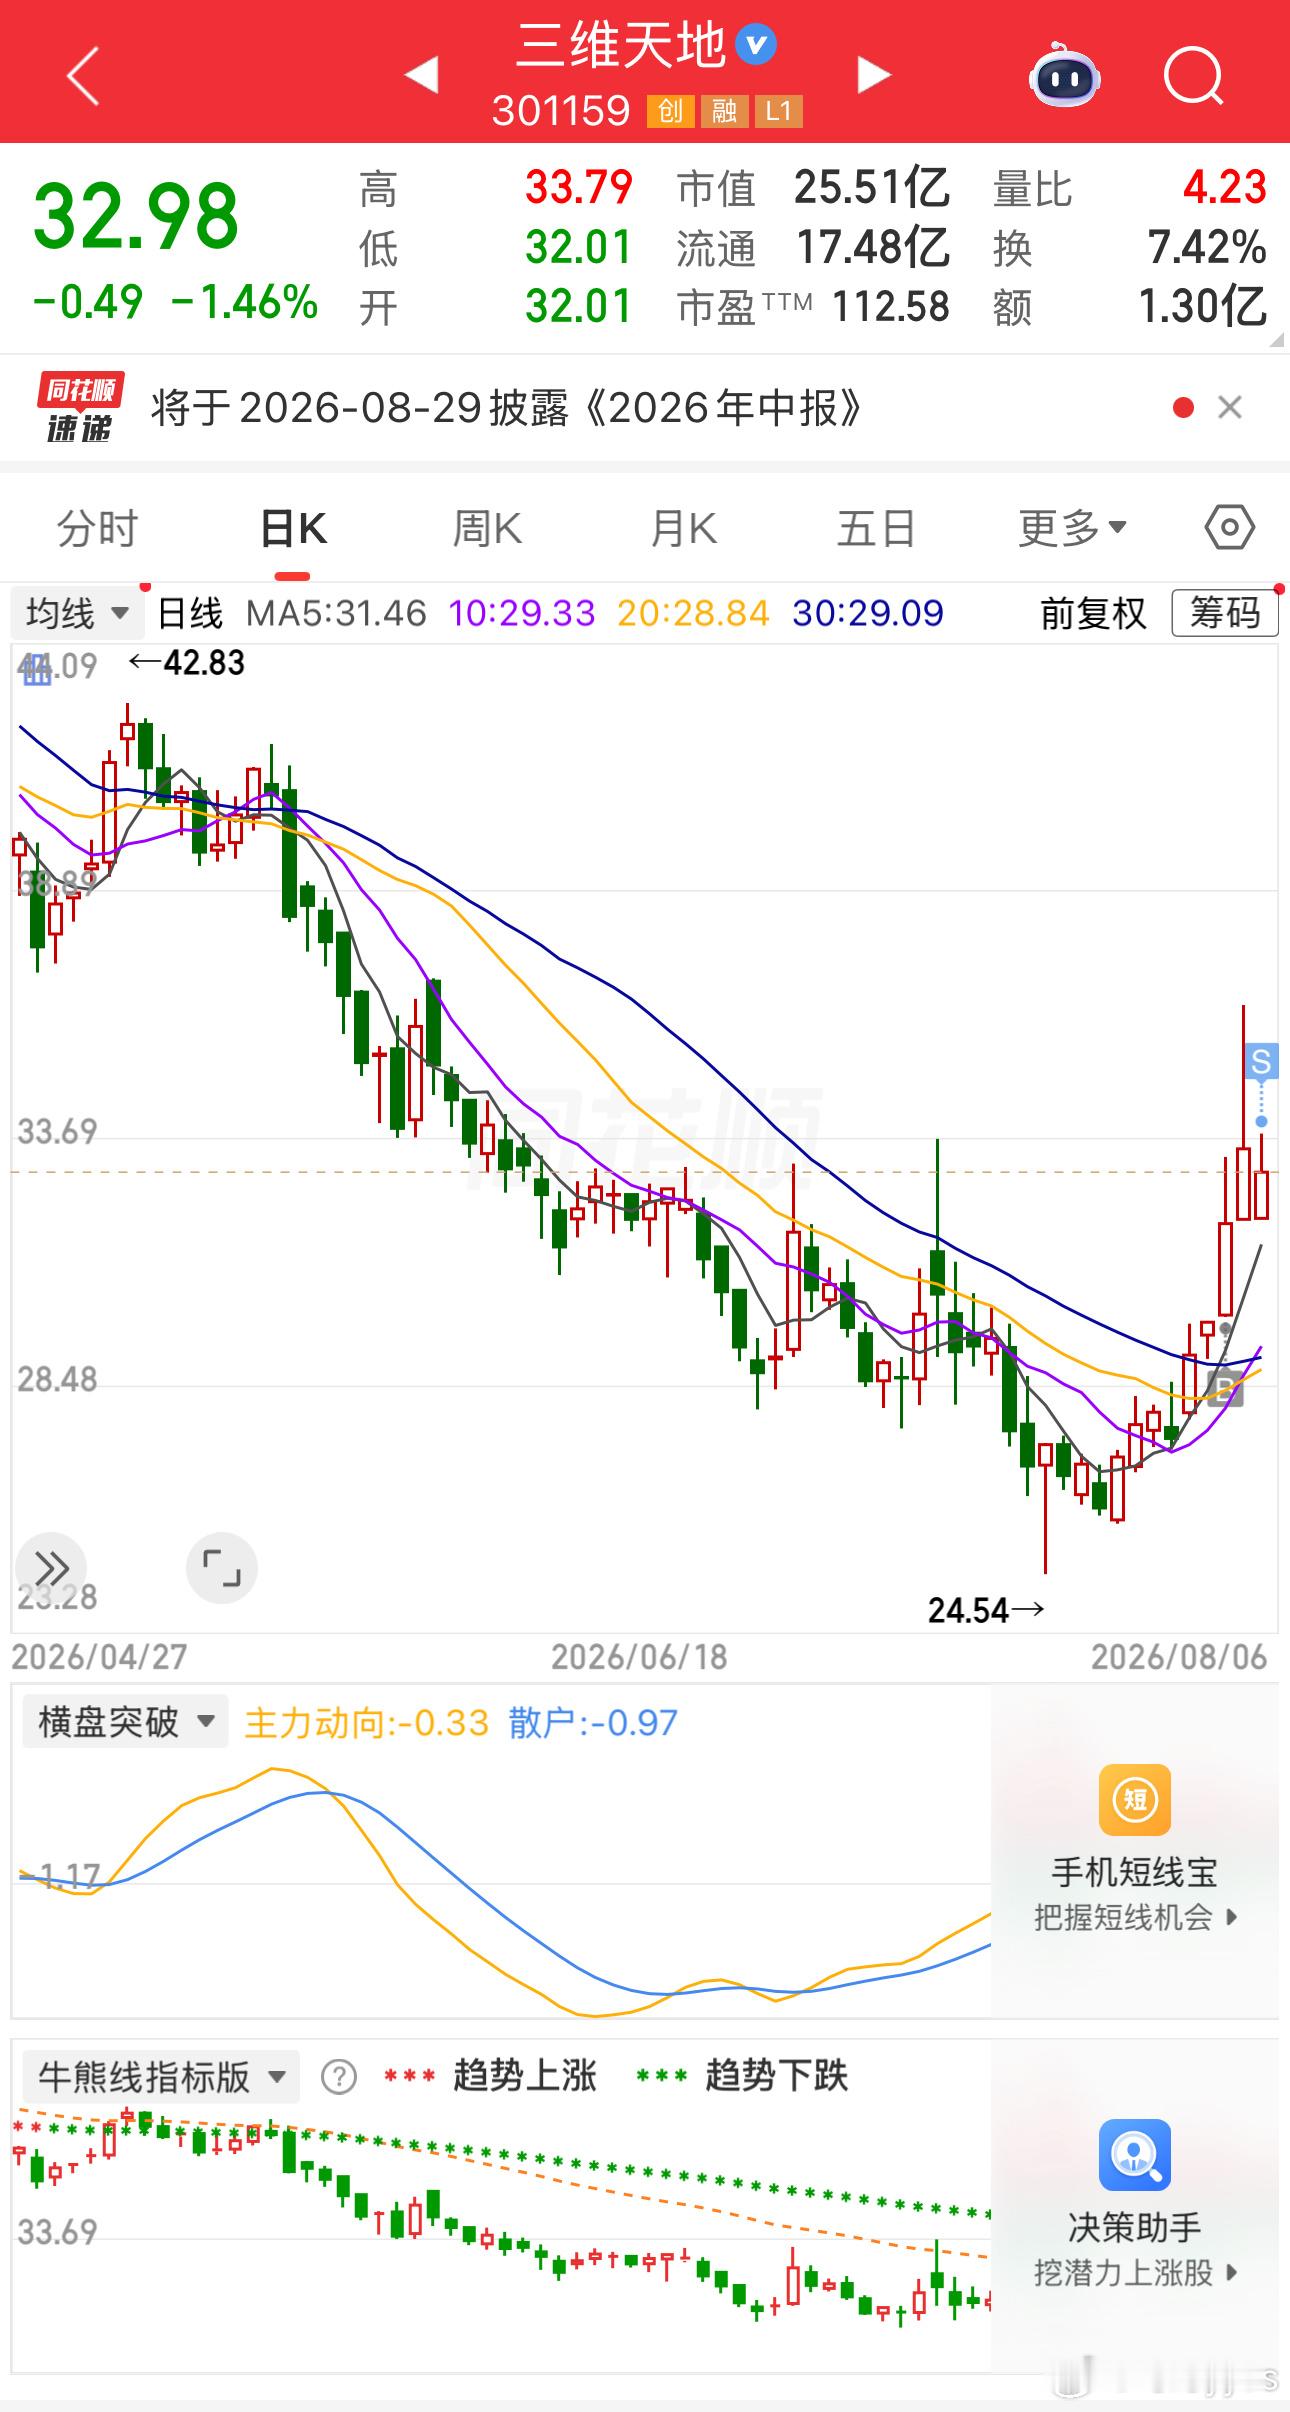The width and height of the screenshot is (1290, 2412).
Task: Tap the 融 margin tag
Action: pyautogui.click(x=725, y=111)
